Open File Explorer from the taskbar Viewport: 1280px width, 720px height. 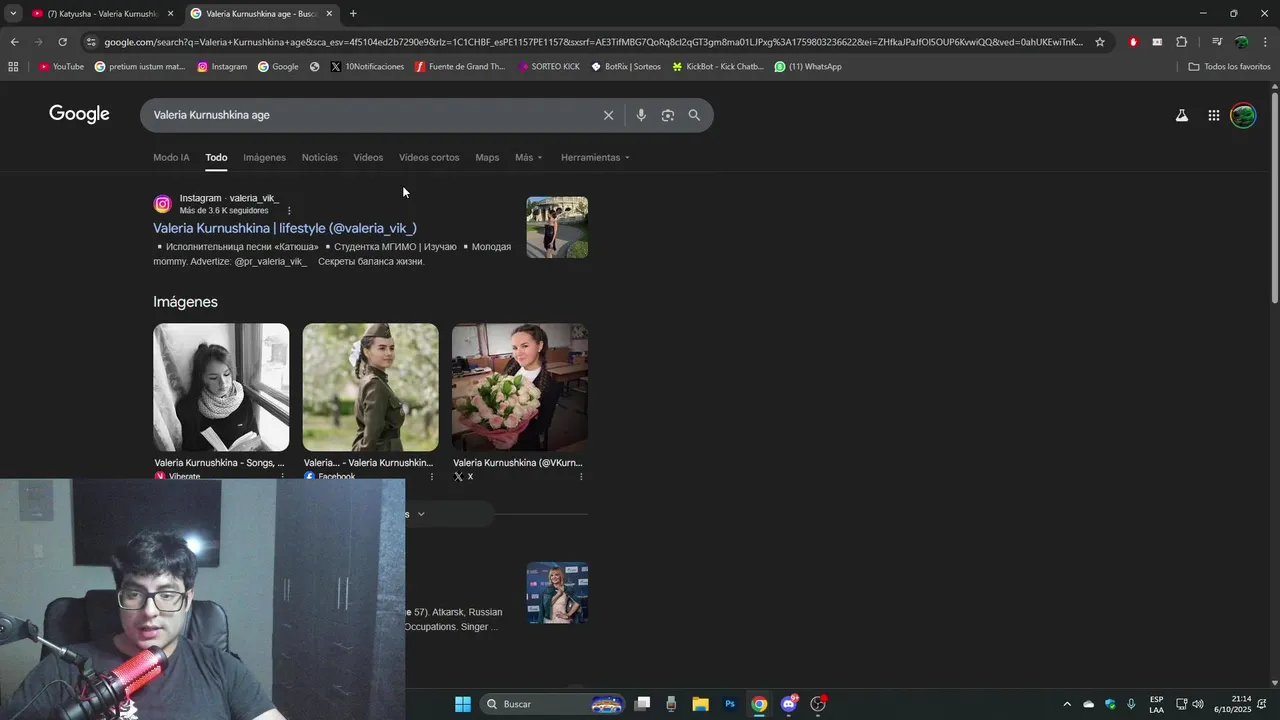pyautogui.click(x=700, y=704)
